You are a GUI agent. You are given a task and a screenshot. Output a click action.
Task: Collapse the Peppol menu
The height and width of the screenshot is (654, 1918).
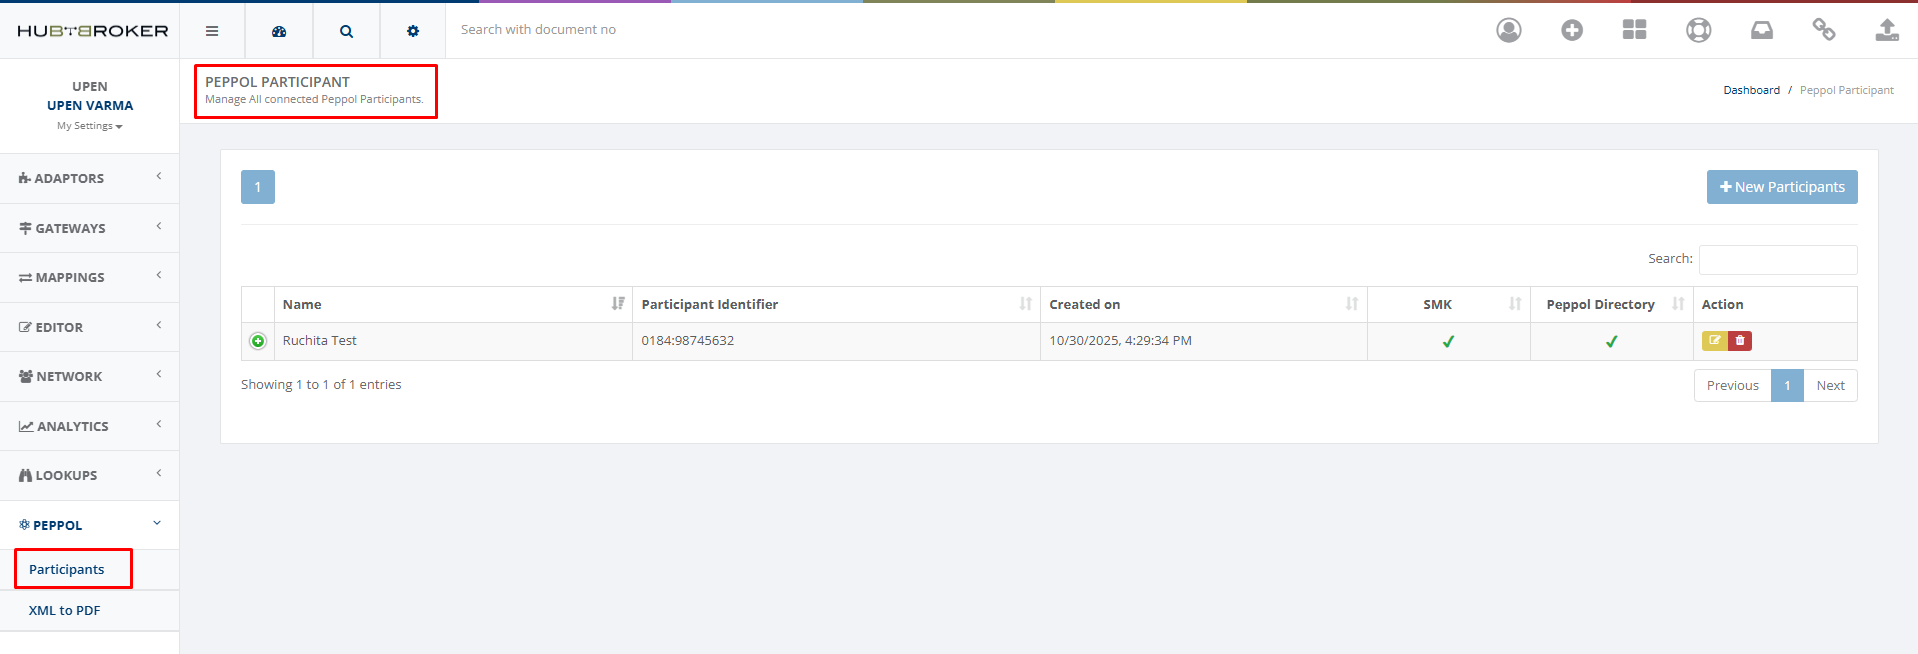pyautogui.click(x=90, y=525)
